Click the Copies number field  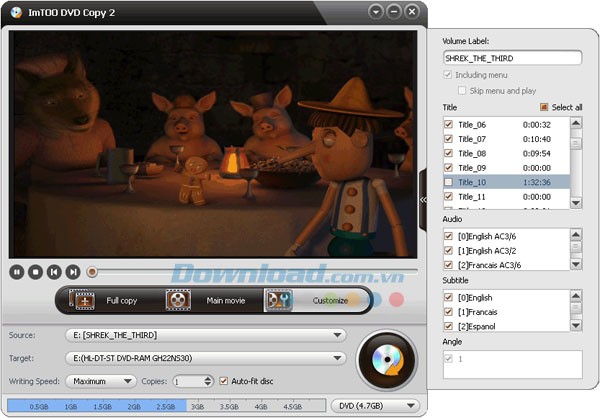(188, 381)
